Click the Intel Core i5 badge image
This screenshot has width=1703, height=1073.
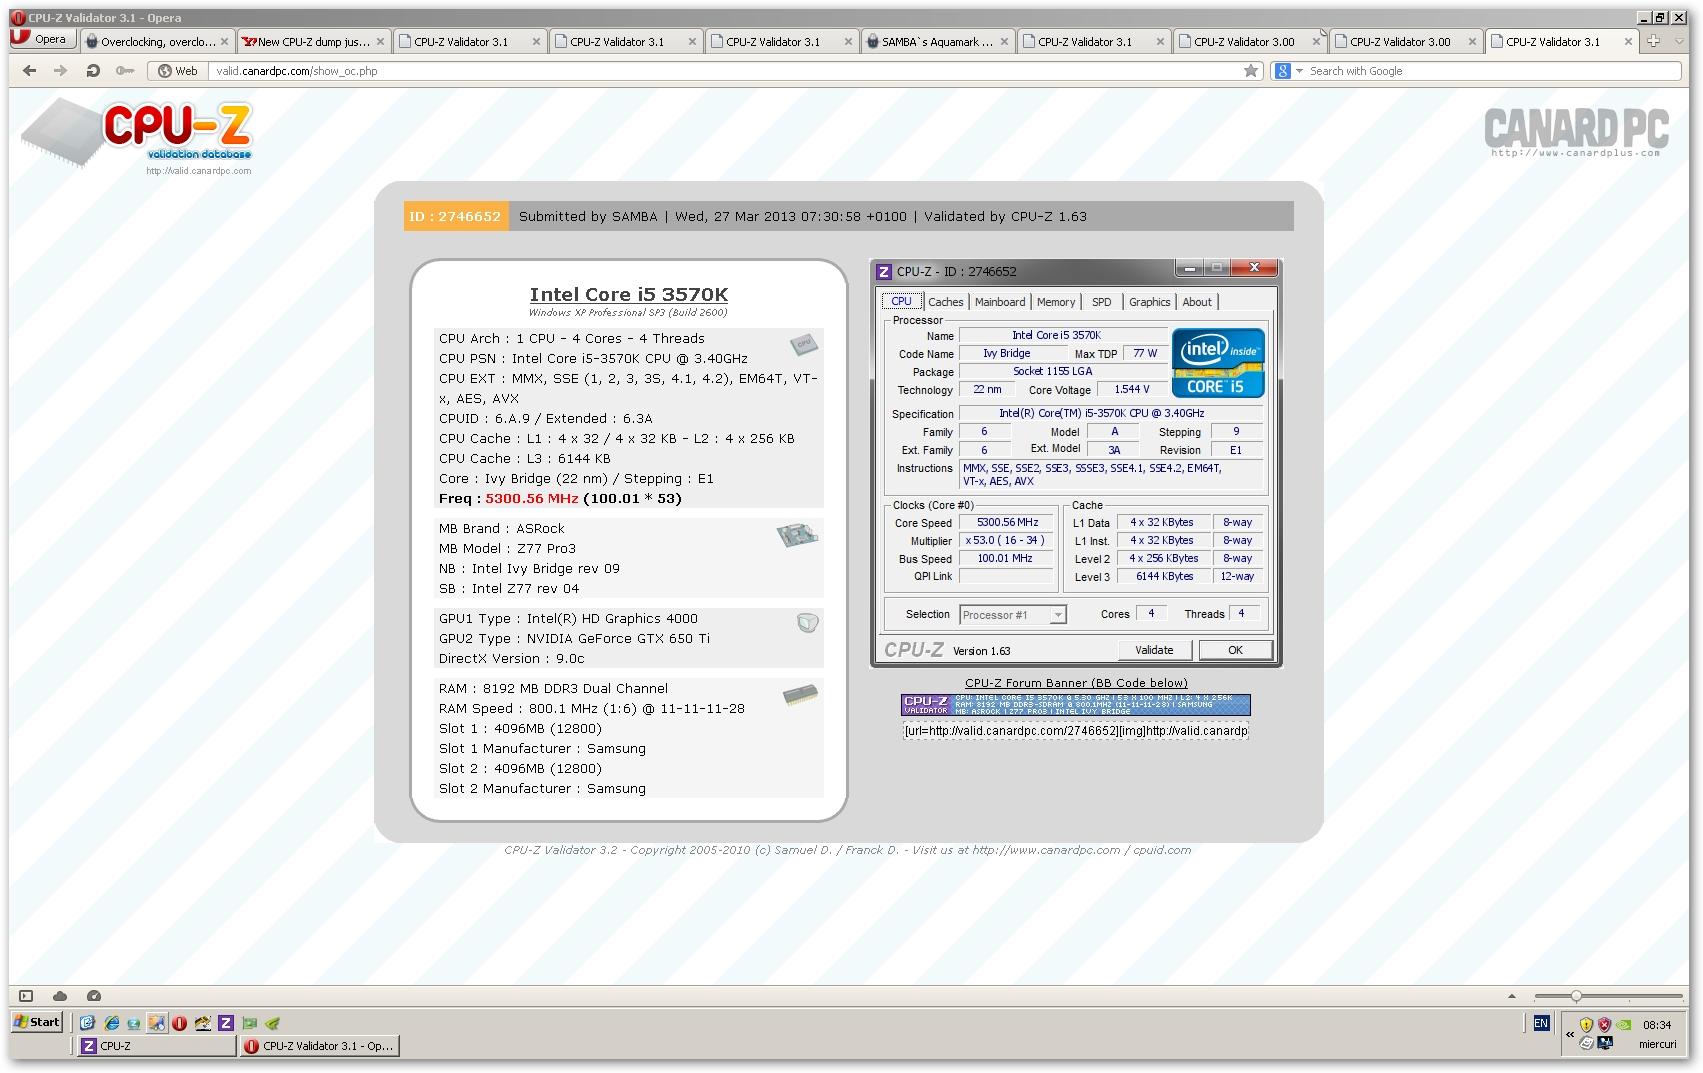coord(1218,362)
